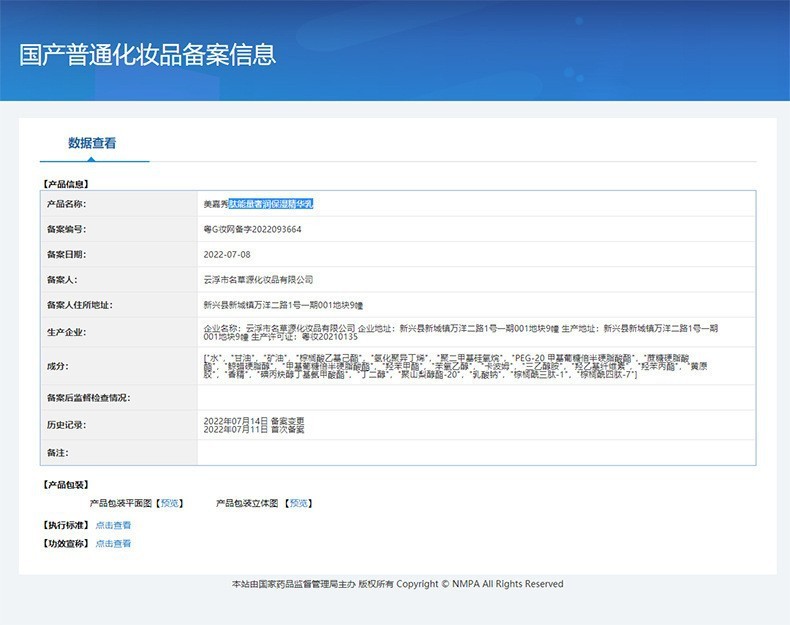This screenshot has height=625, width=790.
Task: Click the 备注 row label
Action: point(58,453)
